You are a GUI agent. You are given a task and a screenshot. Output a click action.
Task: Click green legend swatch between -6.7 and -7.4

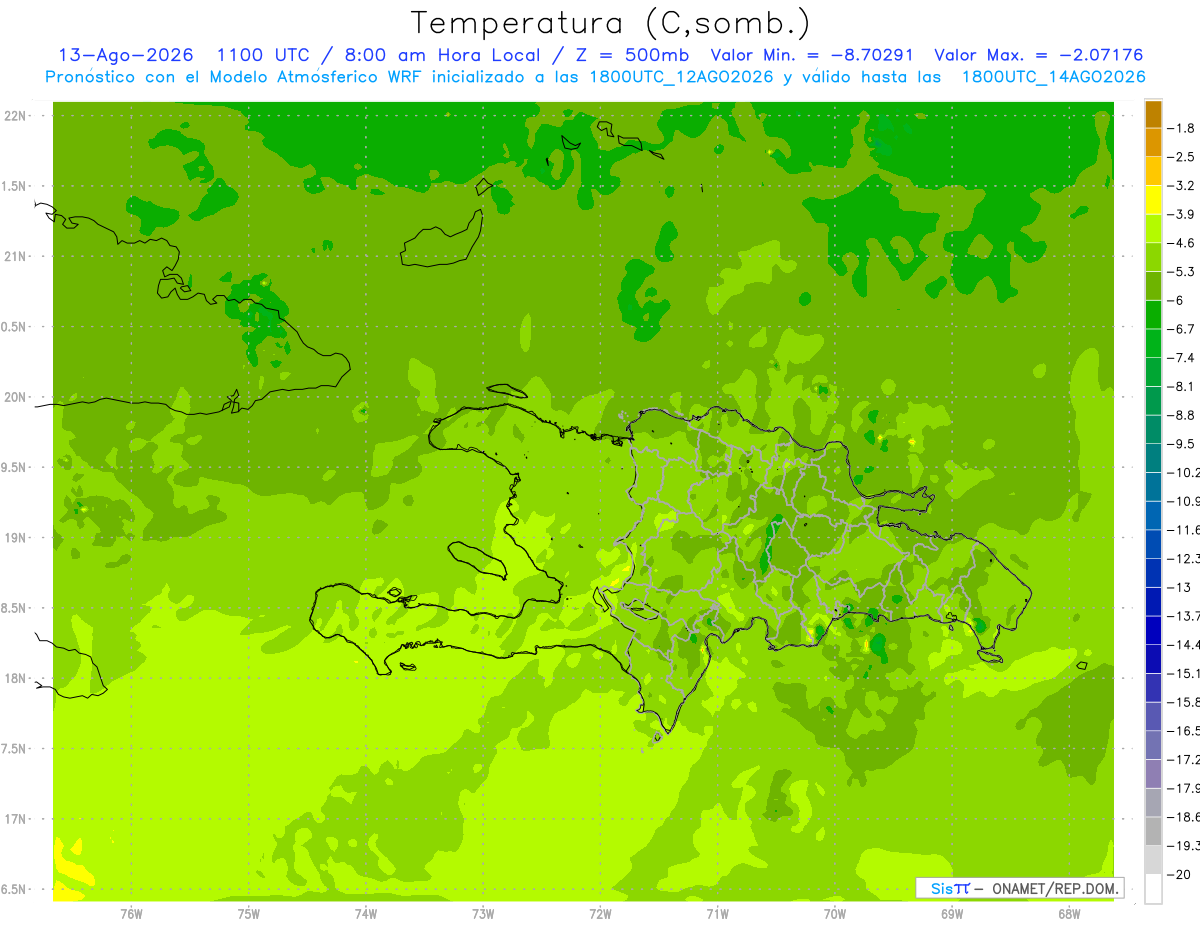(x=1153, y=343)
